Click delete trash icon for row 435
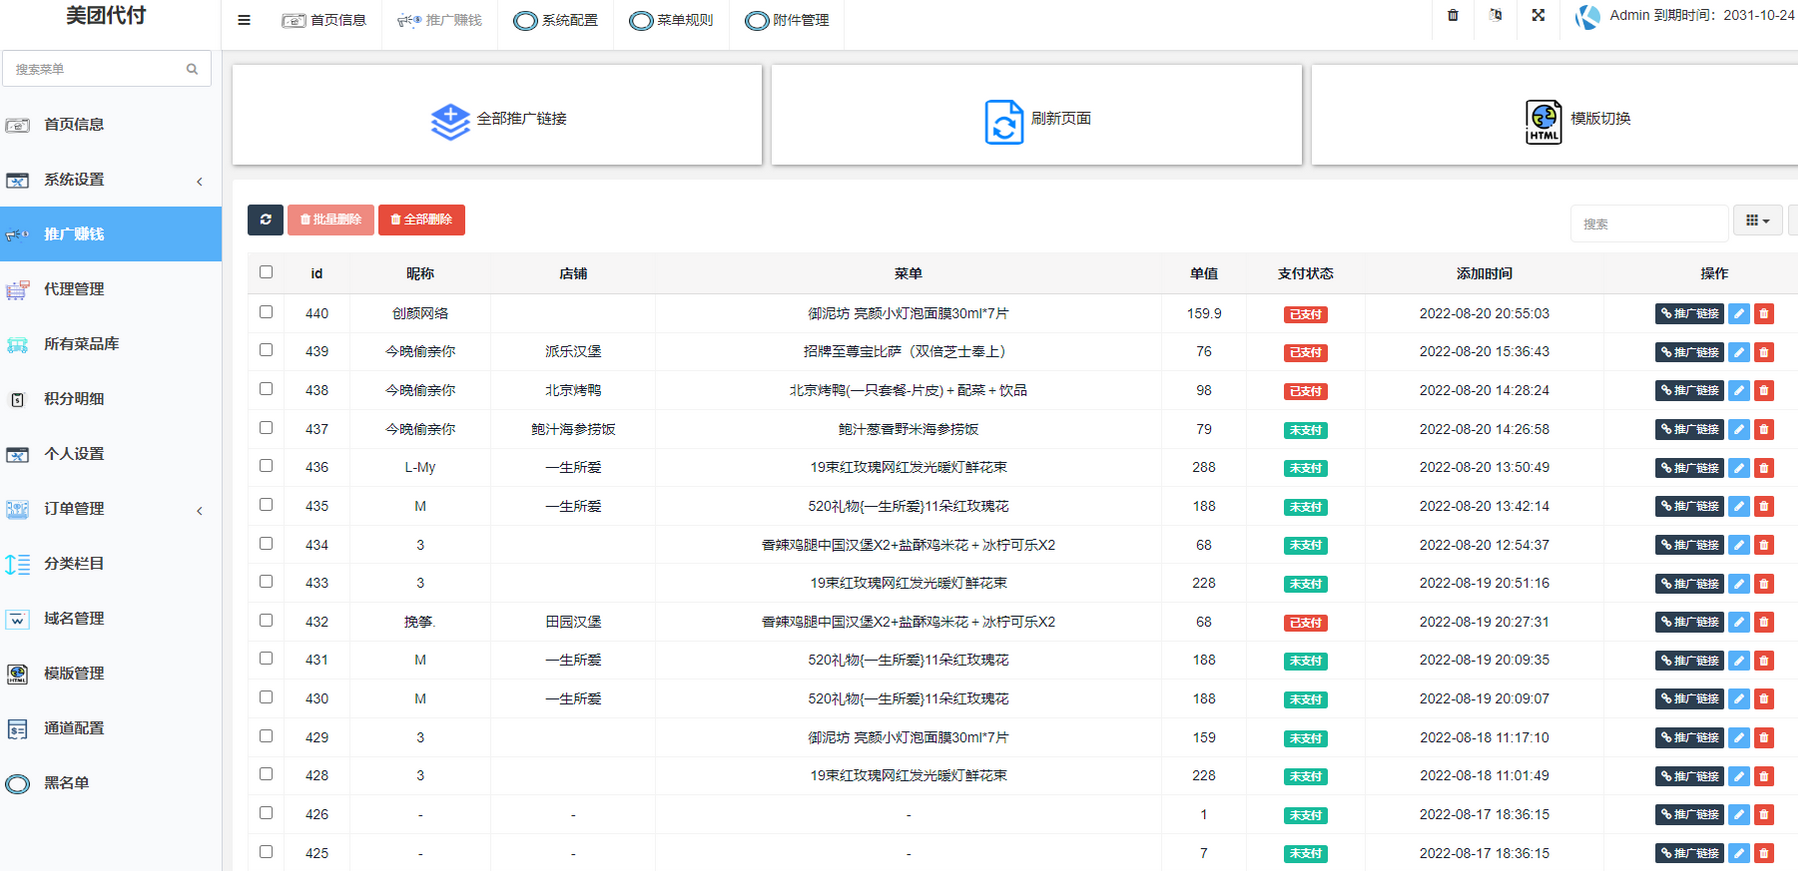Image resolution: width=1798 pixels, height=871 pixels. click(1764, 506)
